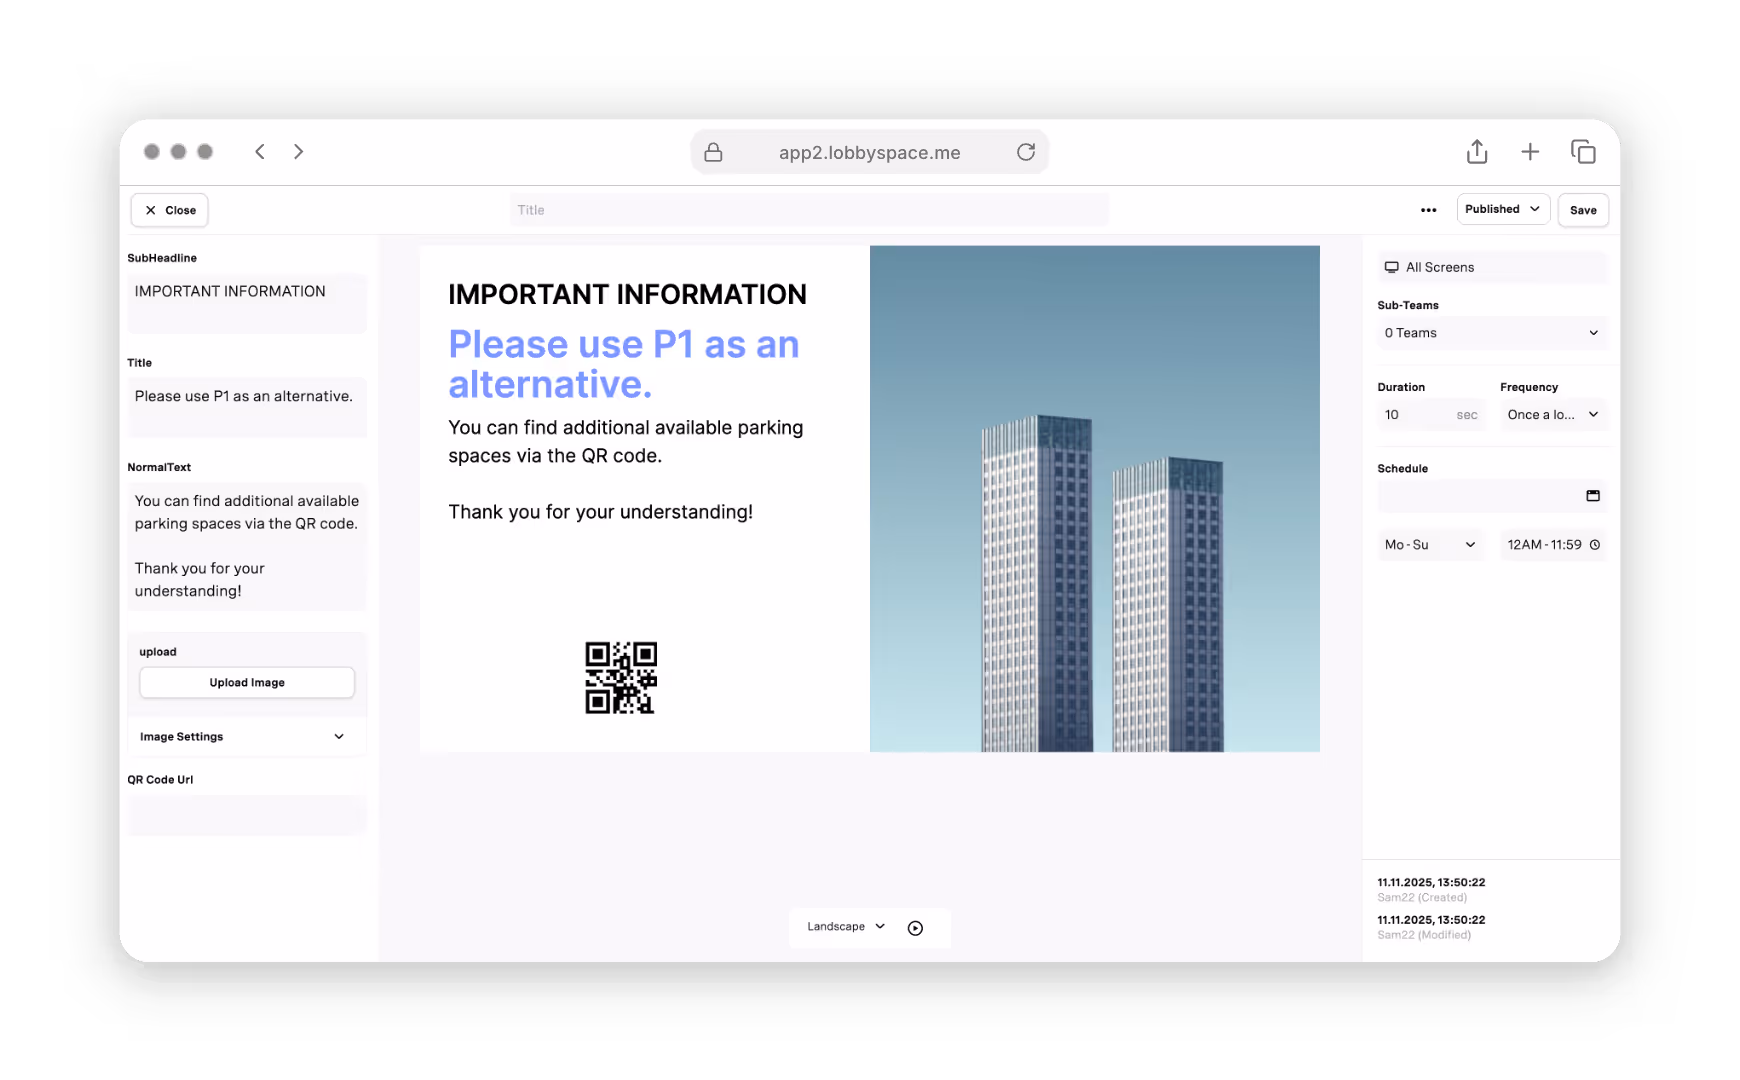Click the Sub-Teams label
1740x1080 pixels.
point(1408,305)
